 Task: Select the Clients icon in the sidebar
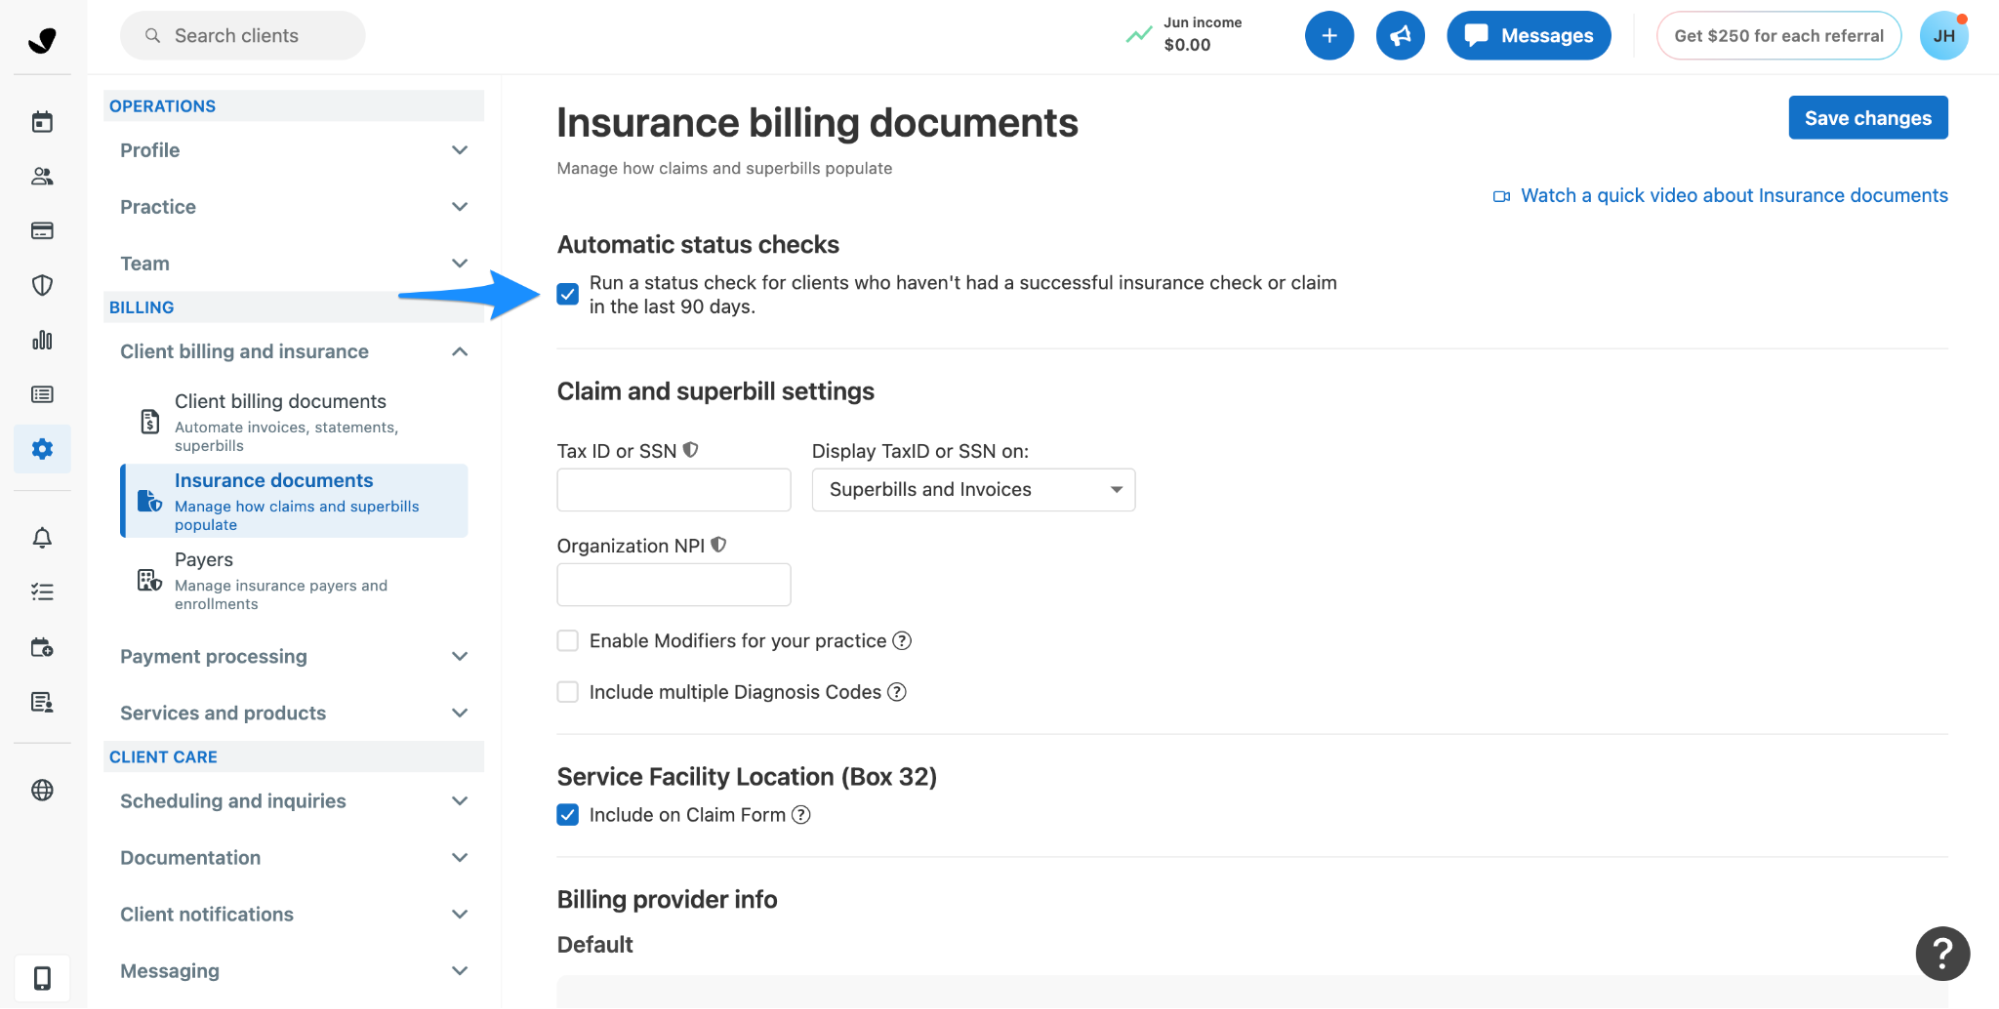[x=42, y=176]
